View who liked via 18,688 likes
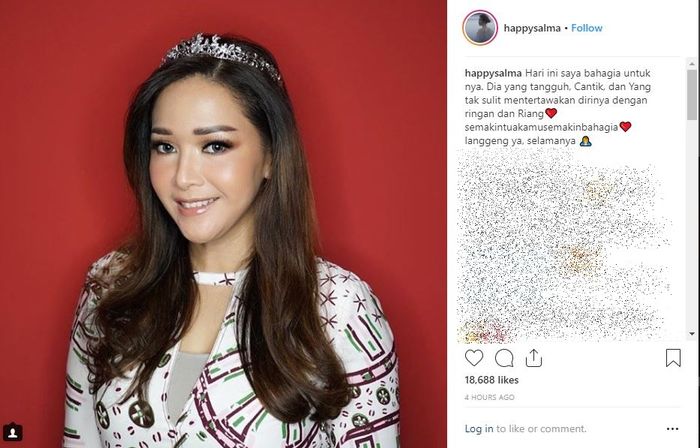This screenshot has height=448, width=700. coord(492,380)
